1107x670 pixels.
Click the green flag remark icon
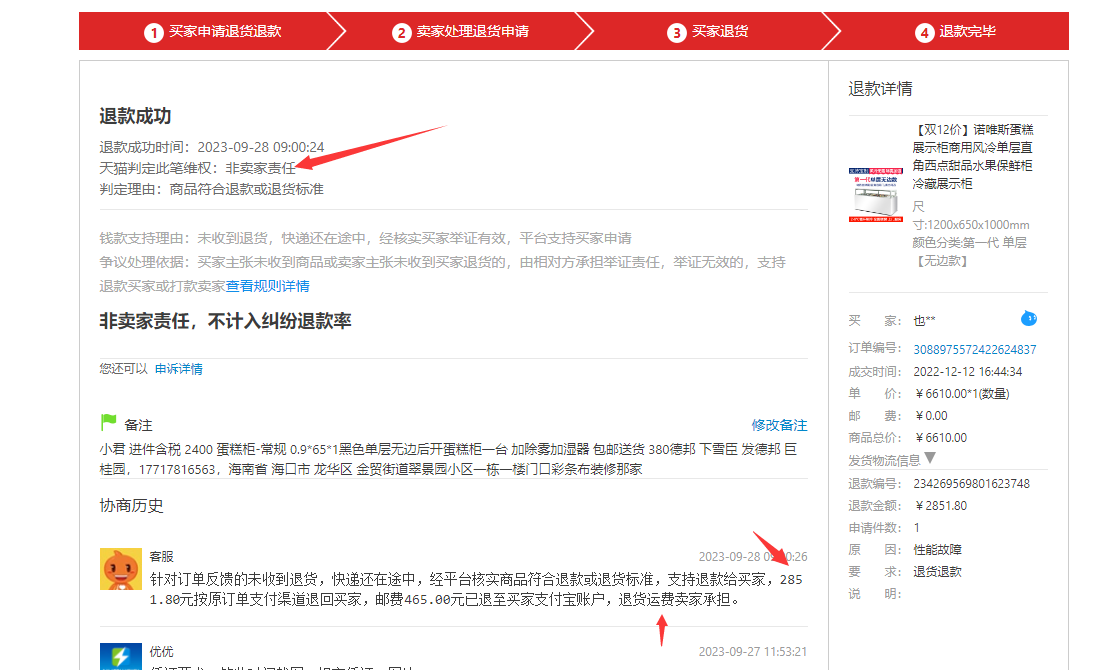tap(108, 423)
